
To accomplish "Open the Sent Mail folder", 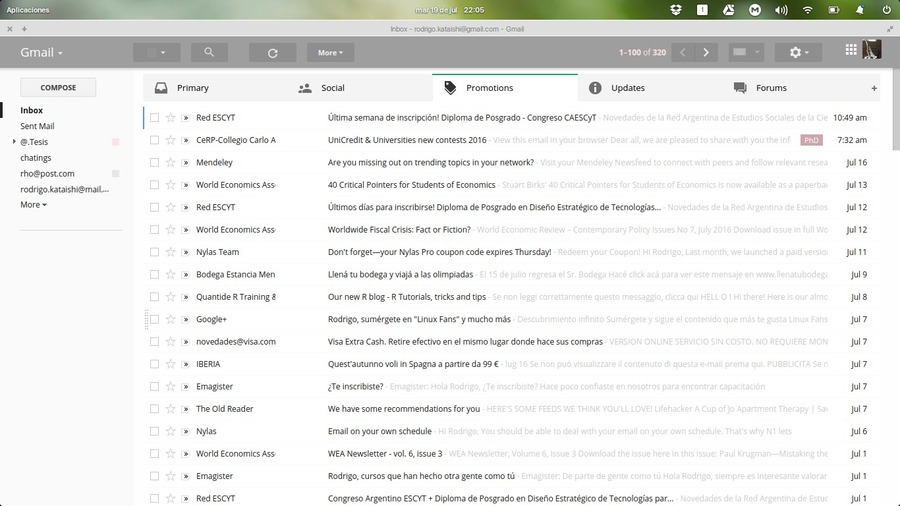I will [37, 126].
